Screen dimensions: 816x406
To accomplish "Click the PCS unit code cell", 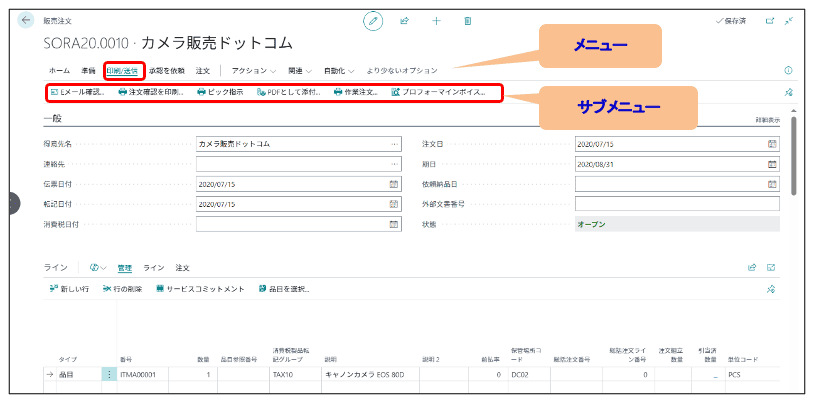I will tap(752, 374).
